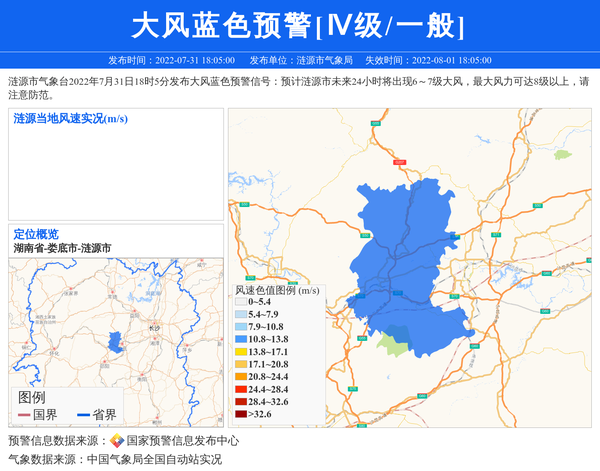Choose the 24.4~28.4 red legend swatch
600x471 pixels.
tap(240, 389)
